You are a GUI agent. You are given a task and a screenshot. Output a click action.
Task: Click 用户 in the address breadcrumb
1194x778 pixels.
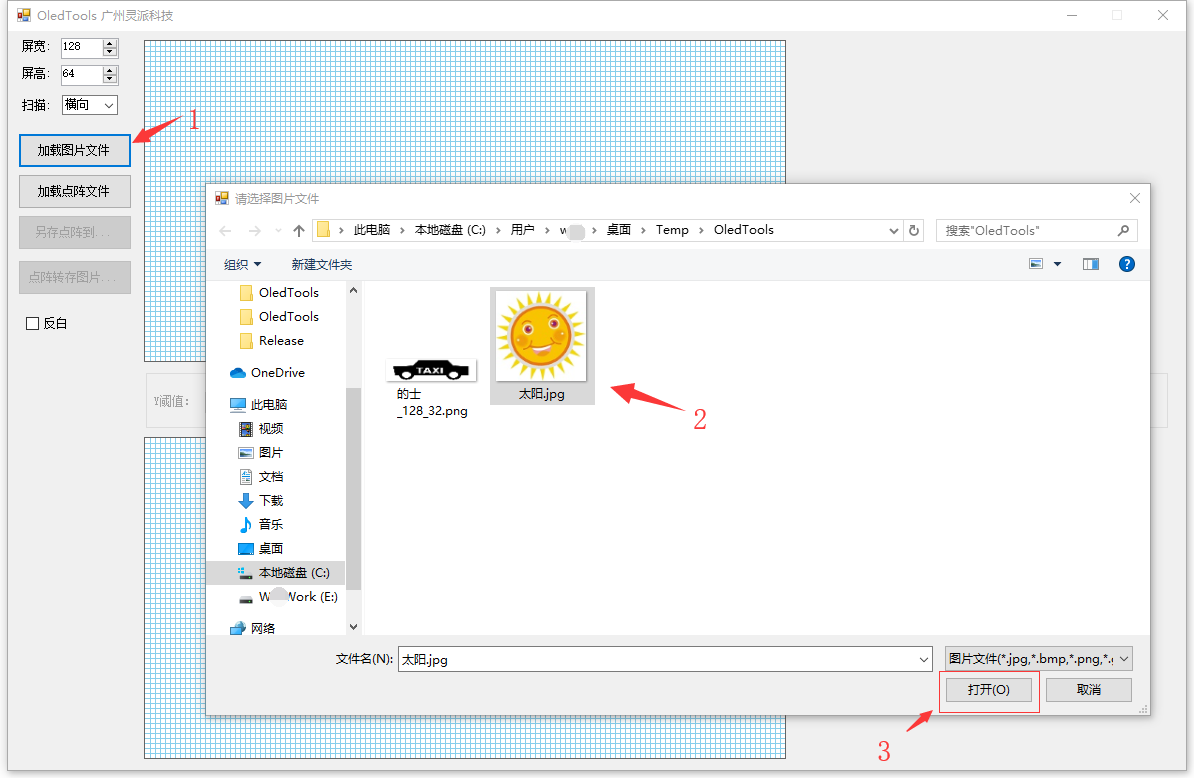tap(522, 230)
